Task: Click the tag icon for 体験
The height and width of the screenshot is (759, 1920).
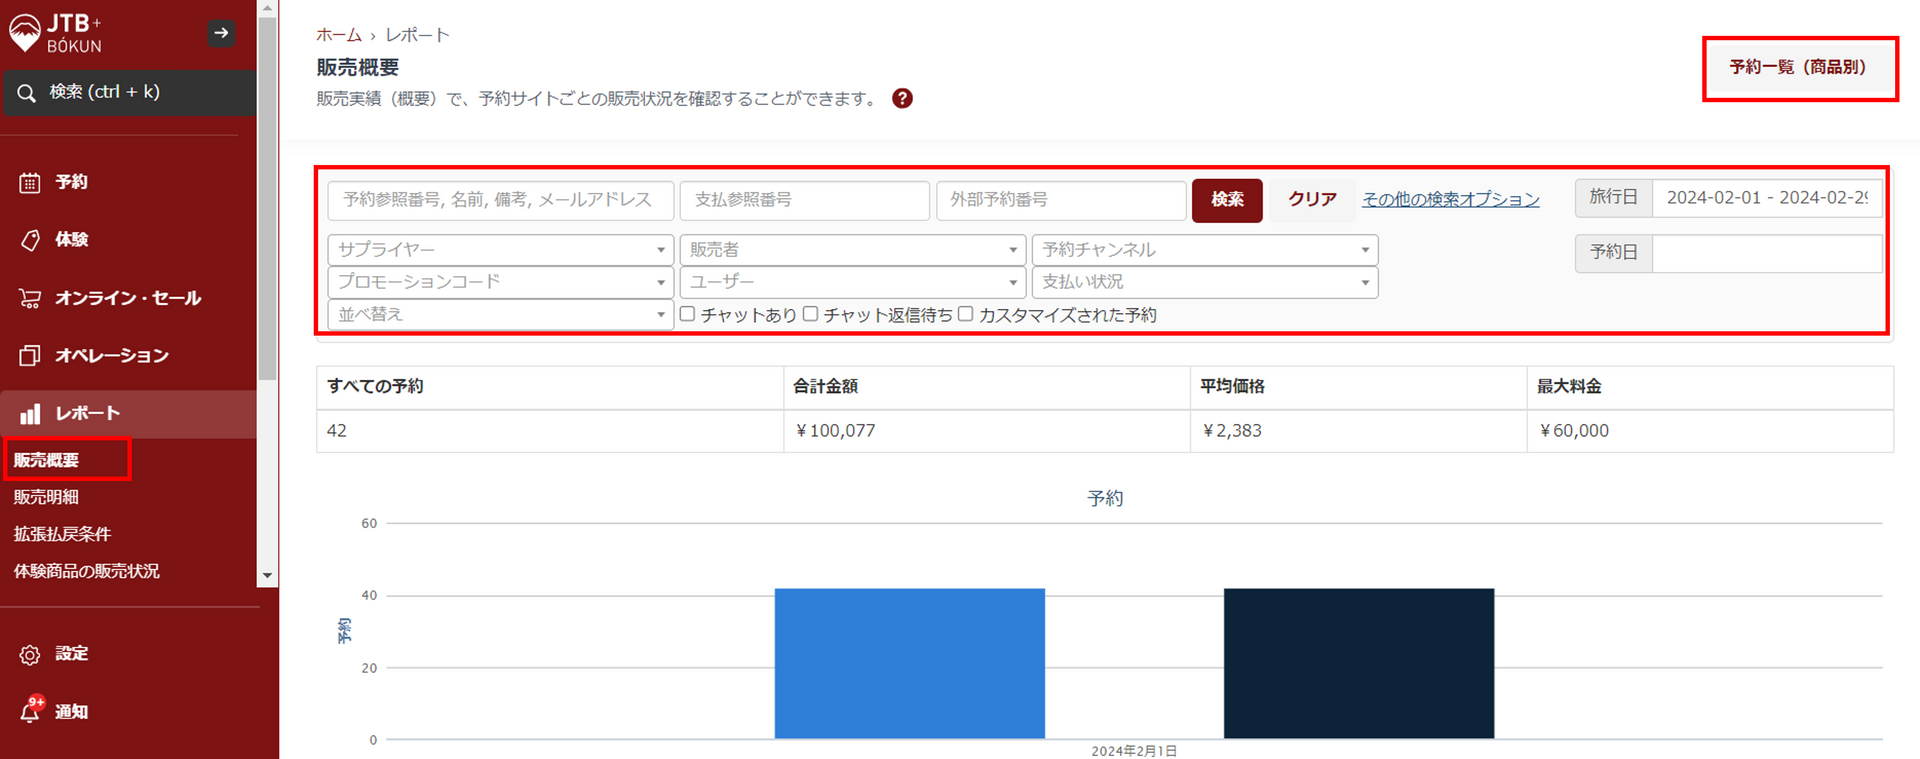Action: pyautogui.click(x=30, y=240)
